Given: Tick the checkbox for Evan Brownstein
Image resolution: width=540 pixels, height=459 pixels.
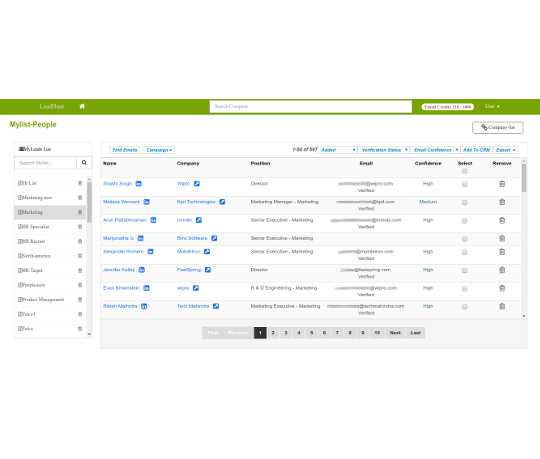Looking at the screenshot, I should [x=465, y=289].
